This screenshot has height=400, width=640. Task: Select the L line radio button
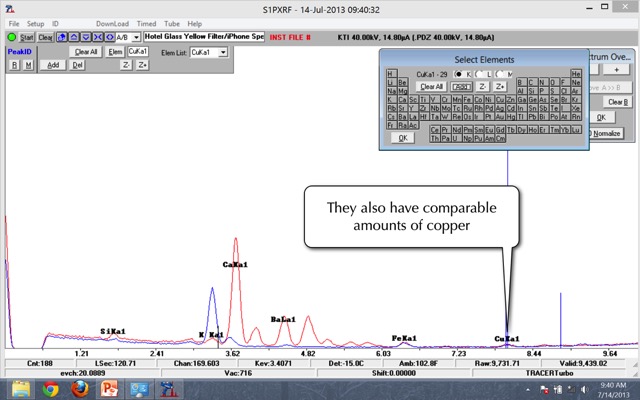480,74
